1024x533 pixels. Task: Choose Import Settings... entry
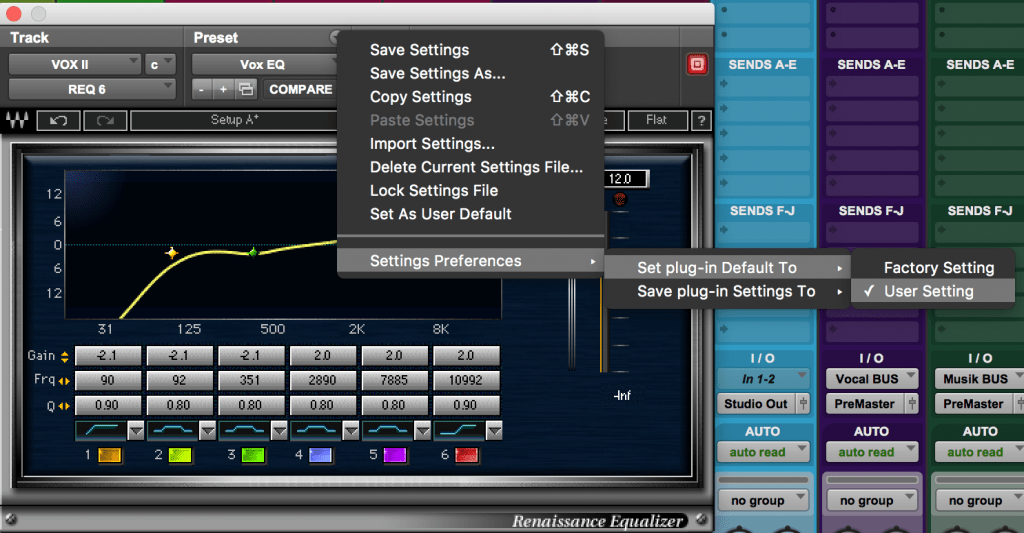[470, 144]
